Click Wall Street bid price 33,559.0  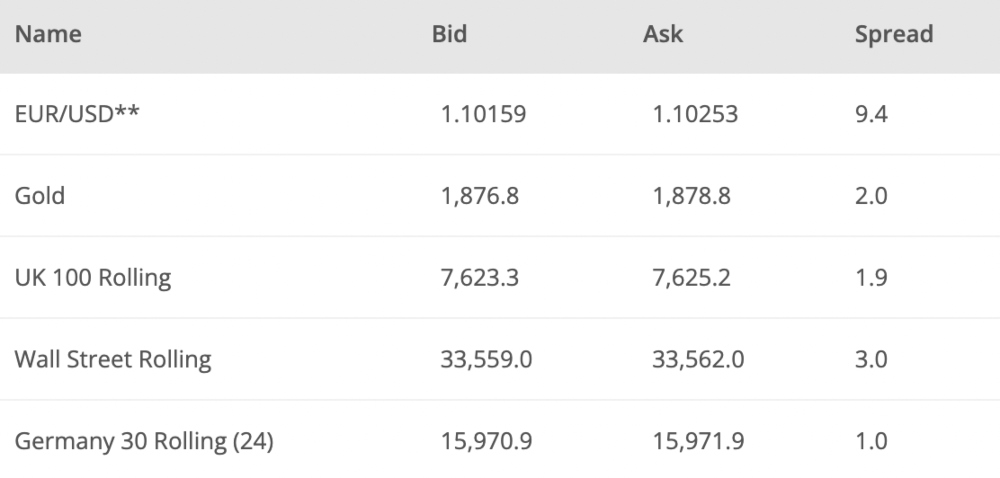[x=487, y=360]
